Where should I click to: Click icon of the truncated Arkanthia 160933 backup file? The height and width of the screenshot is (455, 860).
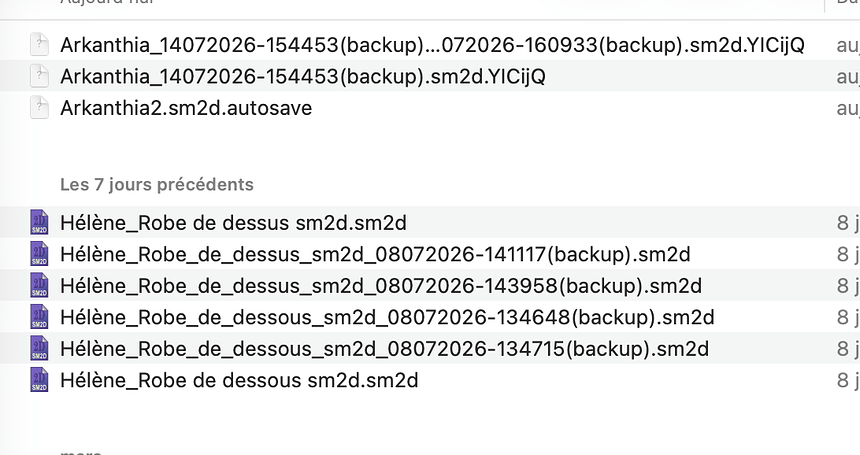[x=39, y=44]
